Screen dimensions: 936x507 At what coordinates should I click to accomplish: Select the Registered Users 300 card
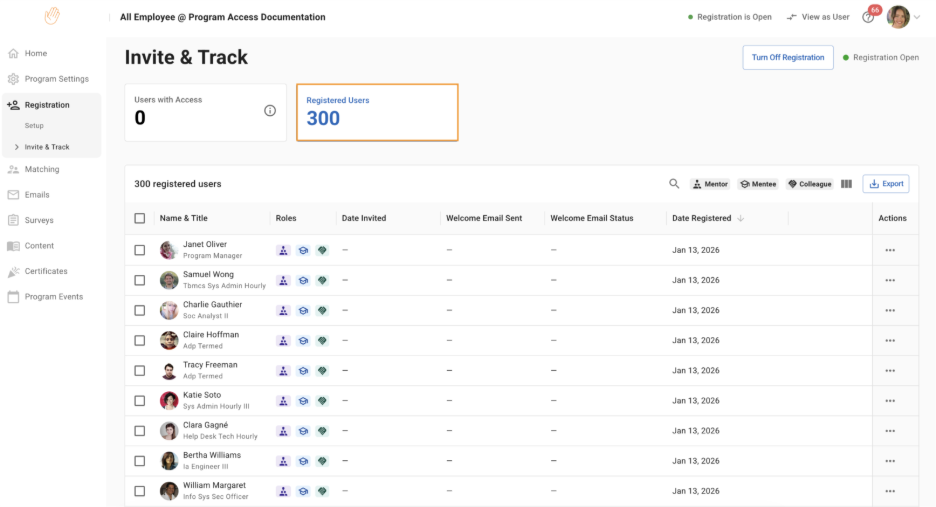(377, 112)
